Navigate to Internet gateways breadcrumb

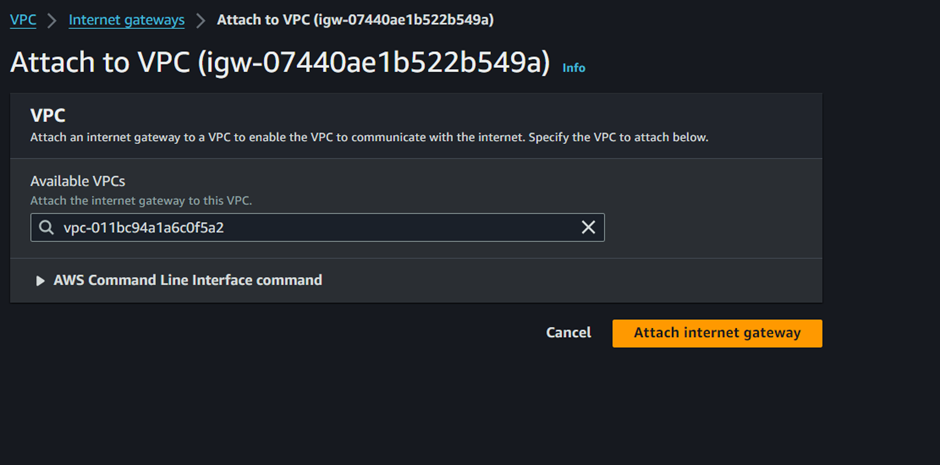126,20
